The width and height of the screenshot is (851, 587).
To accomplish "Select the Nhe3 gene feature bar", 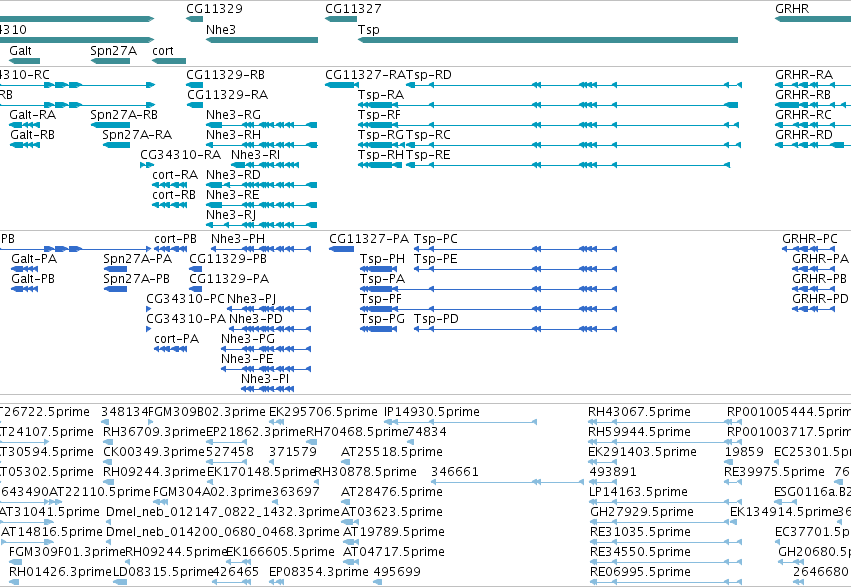I will point(262,40).
